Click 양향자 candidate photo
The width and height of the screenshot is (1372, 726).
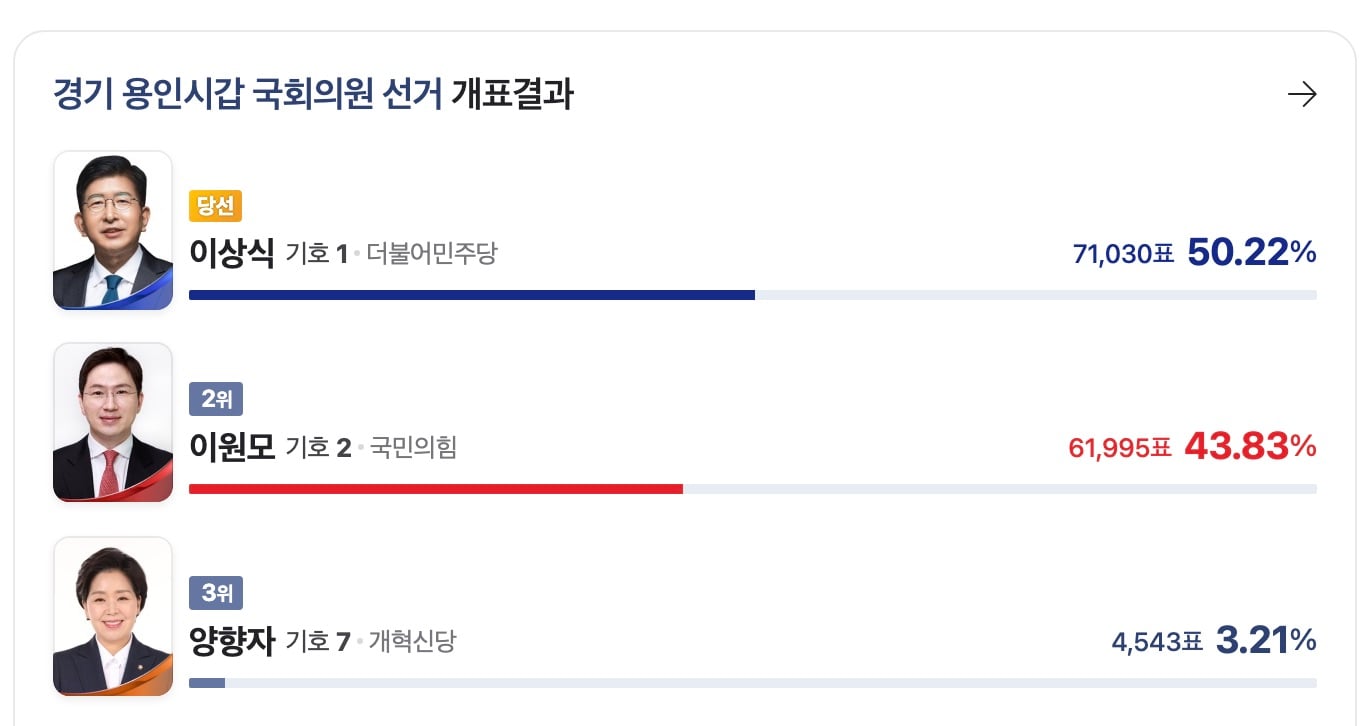pos(113,616)
